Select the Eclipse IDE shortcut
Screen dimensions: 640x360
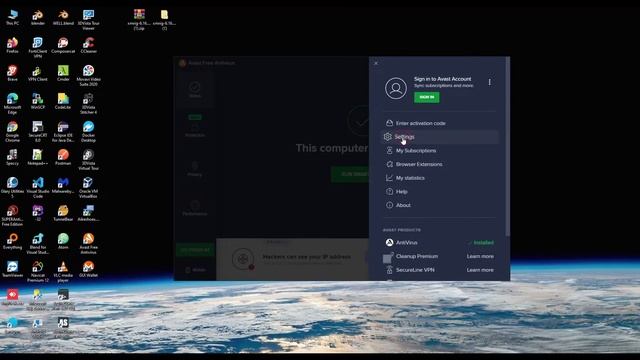[63, 131]
